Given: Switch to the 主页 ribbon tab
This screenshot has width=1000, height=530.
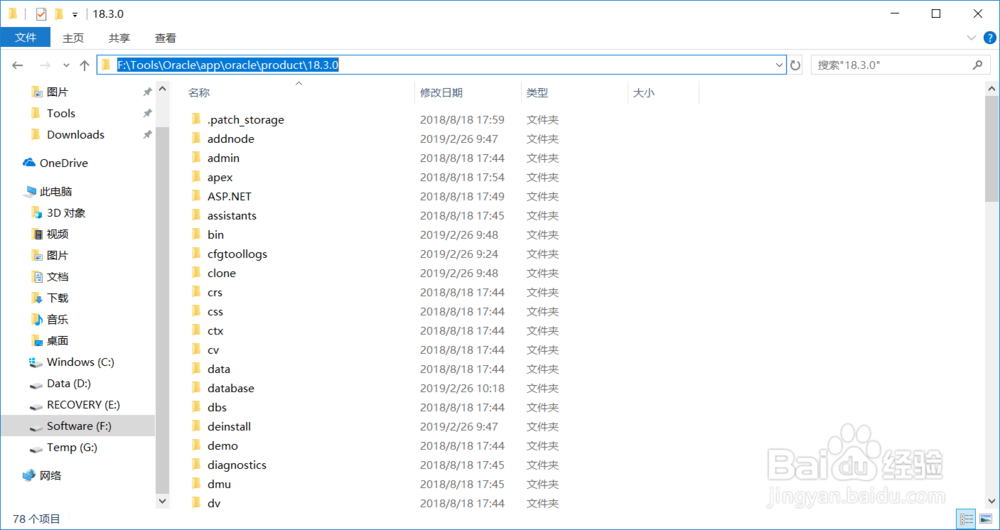Looking at the screenshot, I should point(73,38).
